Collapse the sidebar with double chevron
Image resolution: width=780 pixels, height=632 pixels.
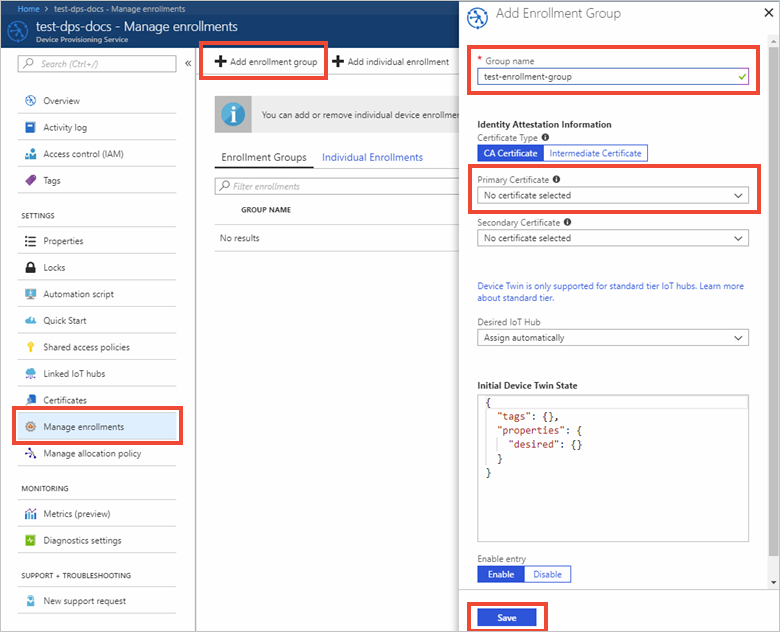(x=188, y=63)
